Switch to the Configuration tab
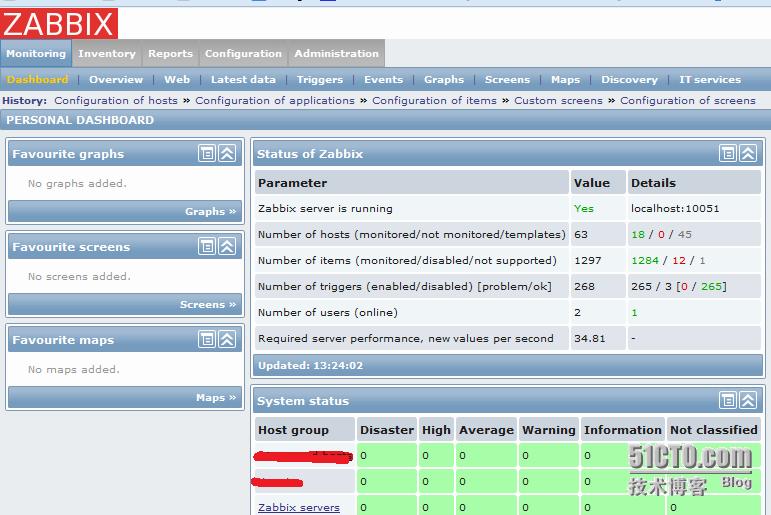This screenshot has width=771, height=515. pyautogui.click(x=243, y=53)
